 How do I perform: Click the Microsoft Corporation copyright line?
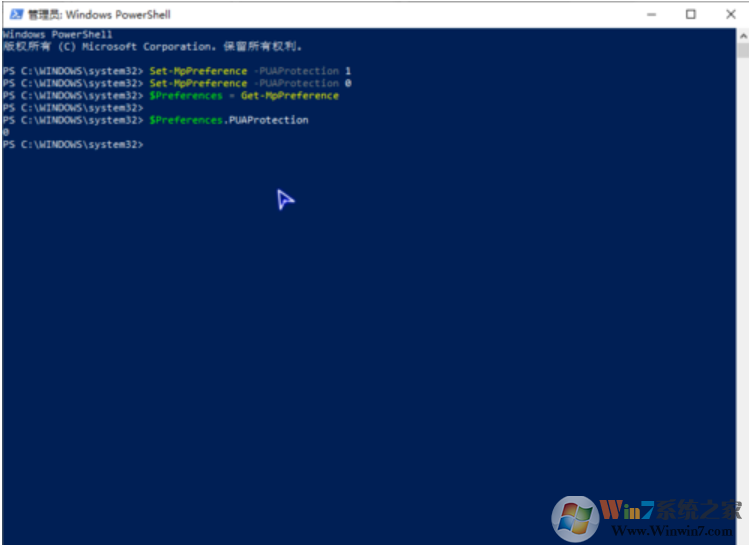click(152, 46)
